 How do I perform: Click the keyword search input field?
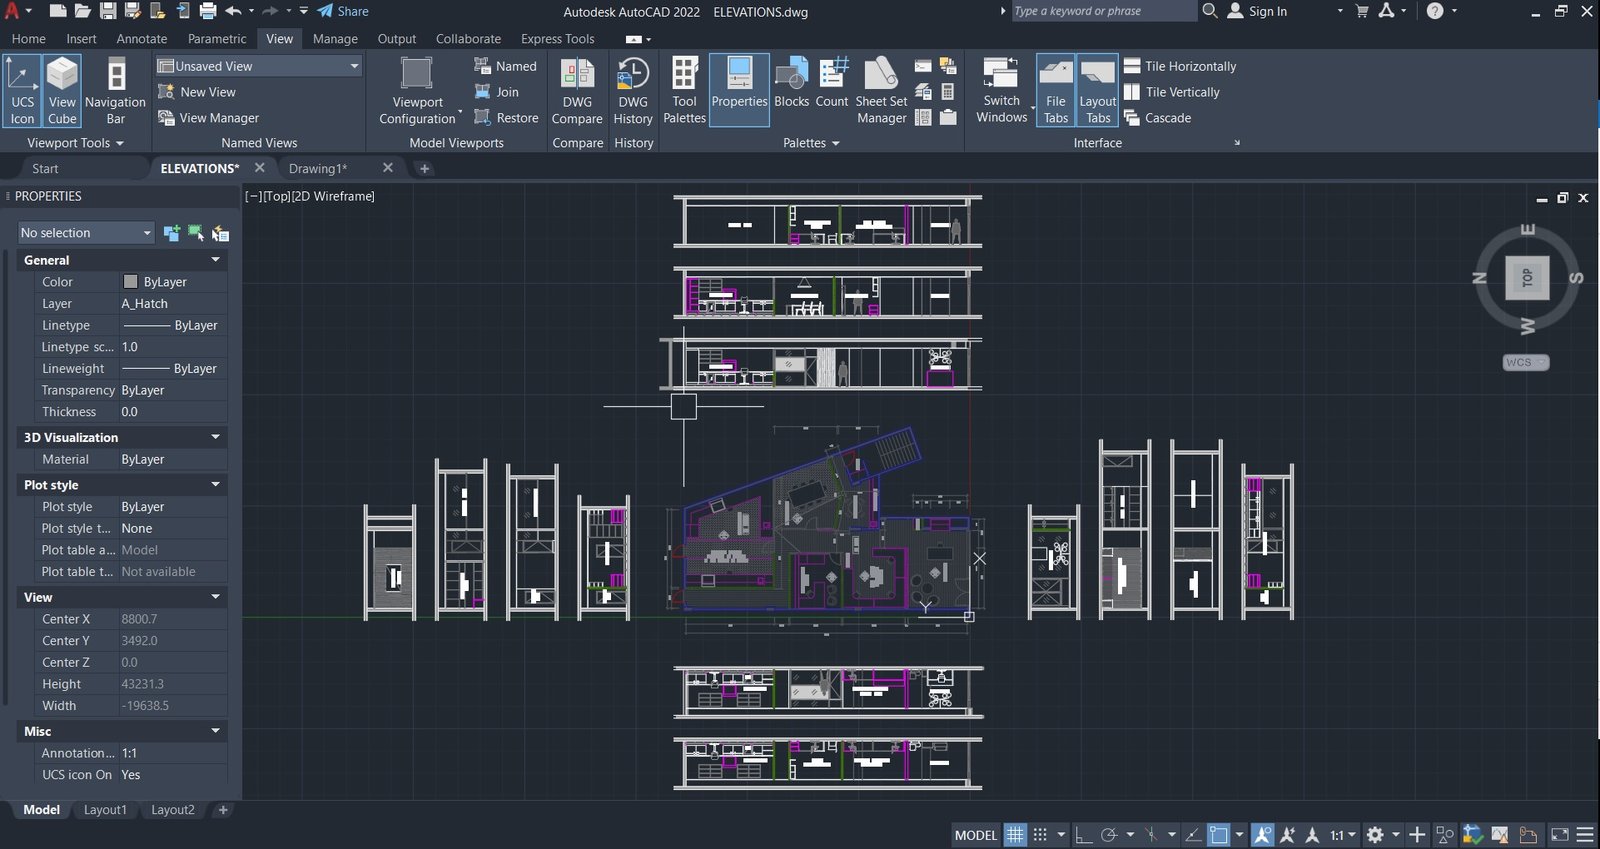pyautogui.click(x=1103, y=11)
